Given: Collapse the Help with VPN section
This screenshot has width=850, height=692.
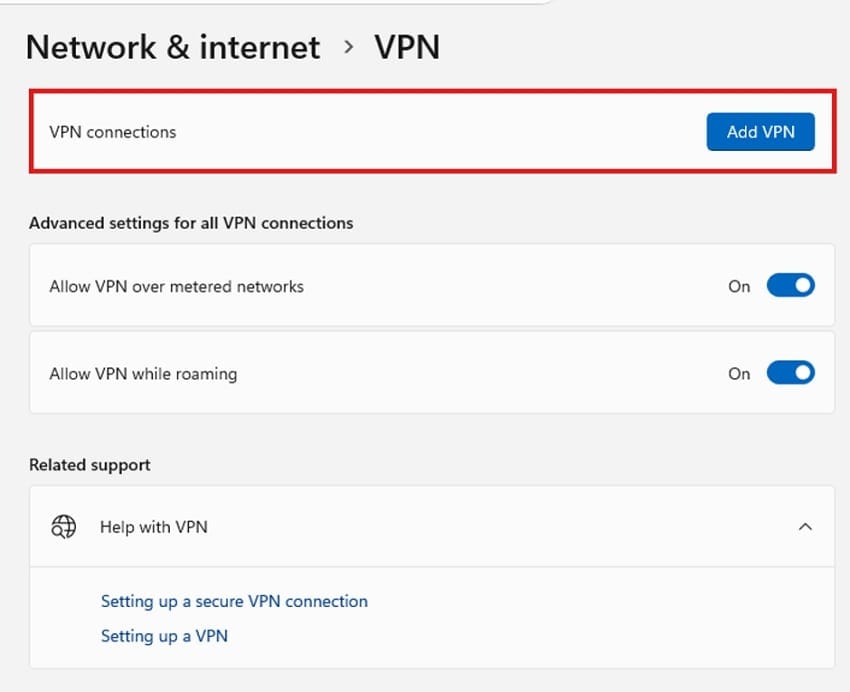Looking at the screenshot, I should (x=805, y=527).
